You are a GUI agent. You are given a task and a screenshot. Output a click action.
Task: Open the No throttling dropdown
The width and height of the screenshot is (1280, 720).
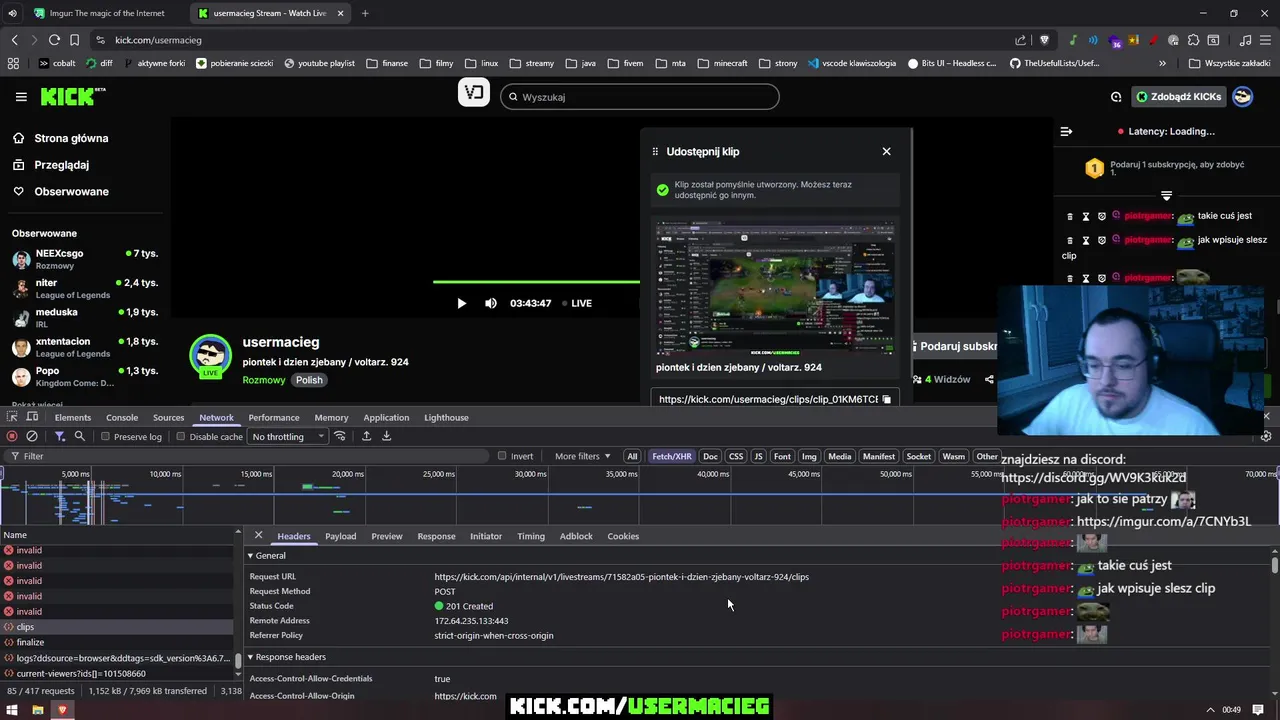point(288,437)
